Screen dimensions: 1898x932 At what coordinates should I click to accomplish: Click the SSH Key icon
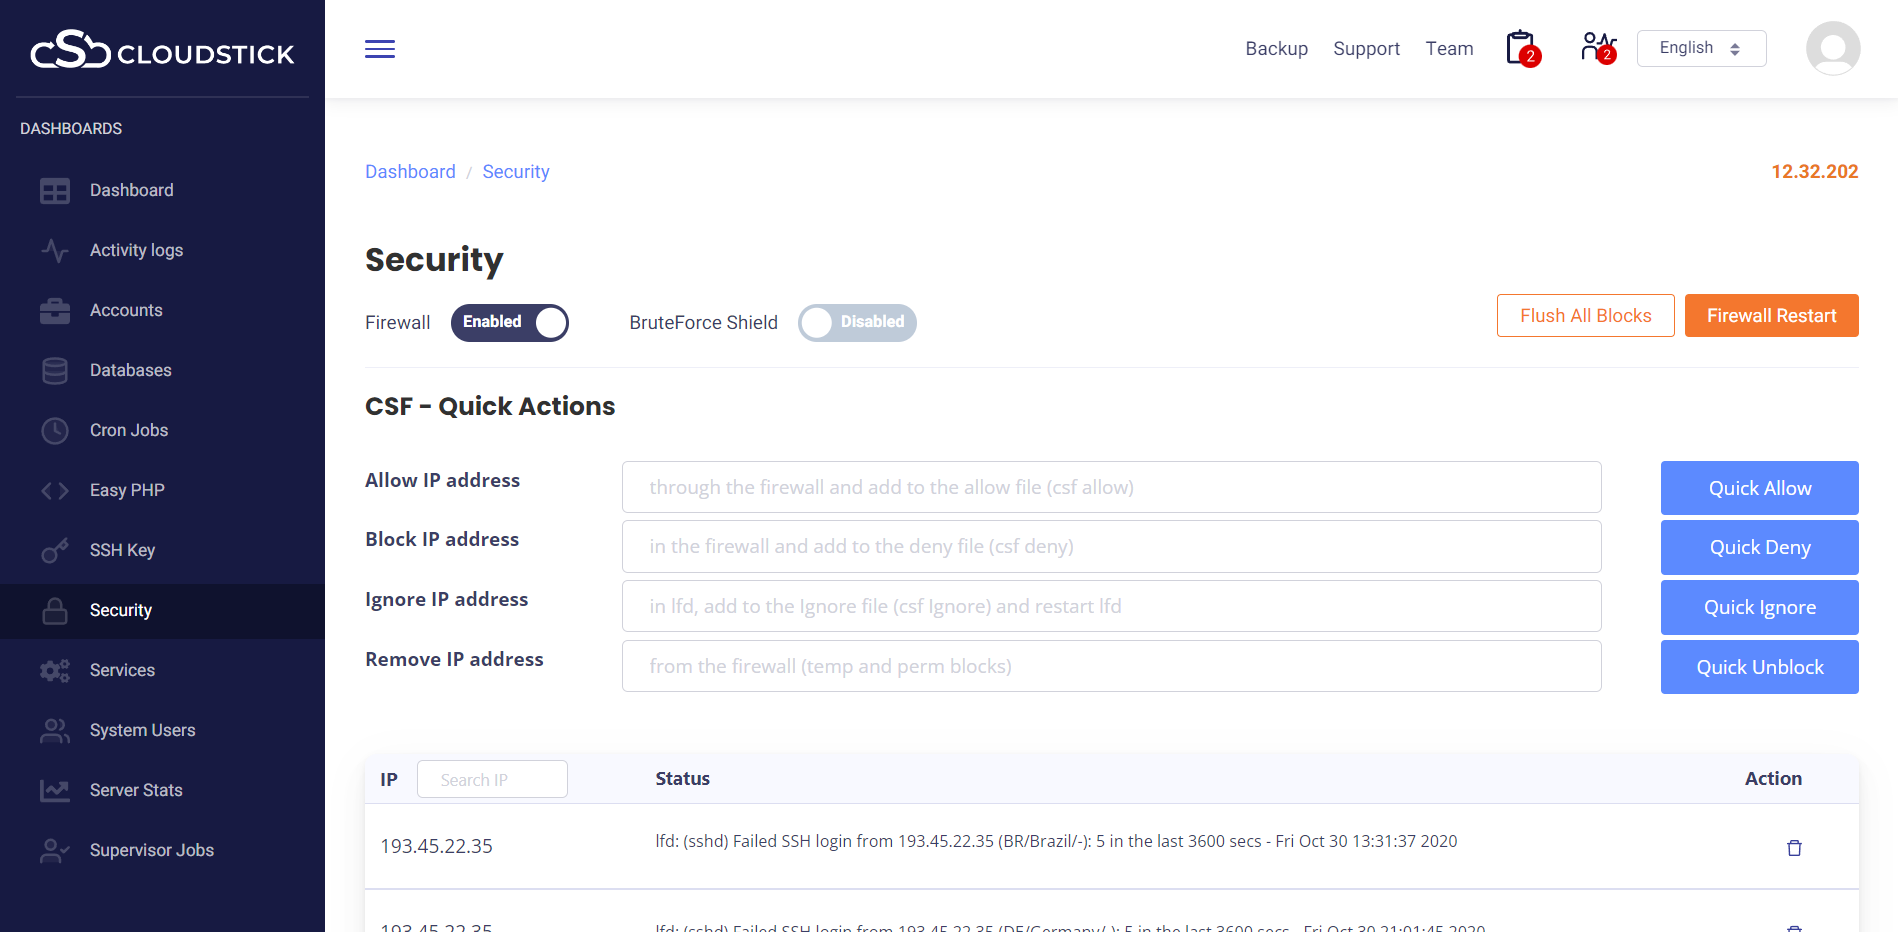coord(55,550)
